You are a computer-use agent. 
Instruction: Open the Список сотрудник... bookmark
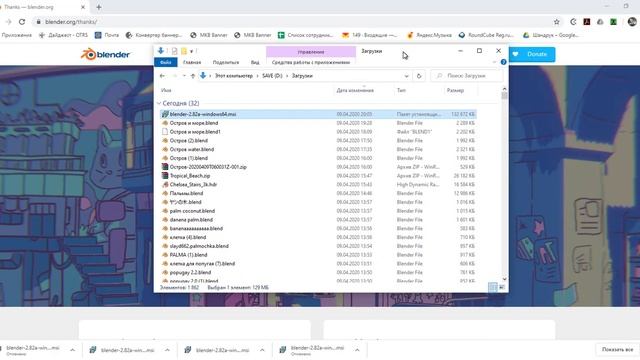click(306, 35)
